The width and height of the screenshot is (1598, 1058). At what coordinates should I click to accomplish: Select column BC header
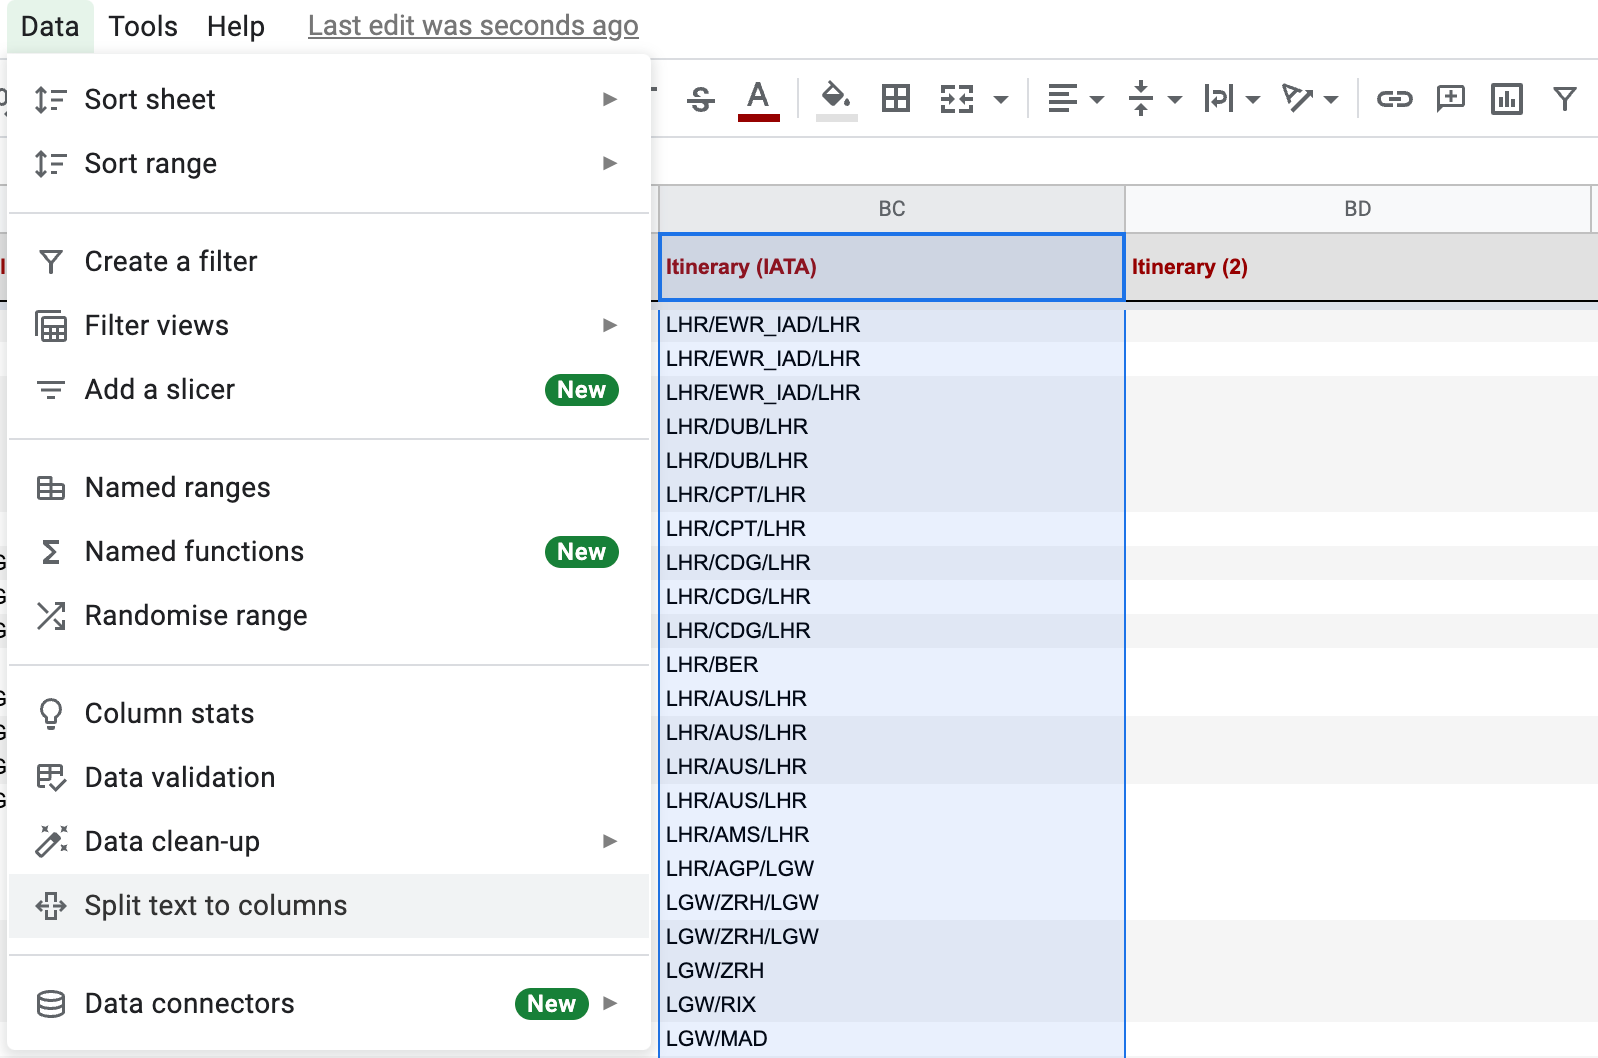[891, 209]
